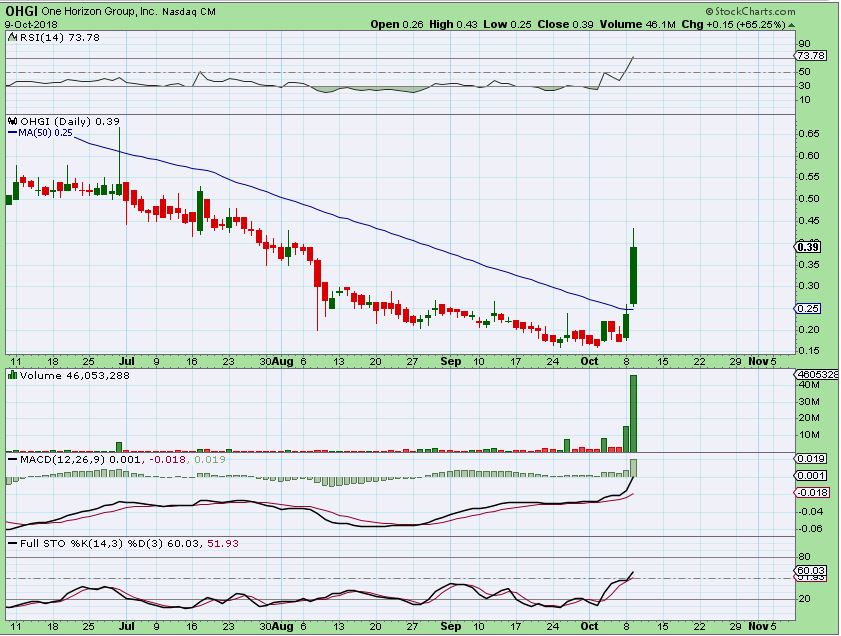Image resolution: width=841 pixels, height=636 pixels.
Task: Click the tallest green volume bar
Action: 633,413
